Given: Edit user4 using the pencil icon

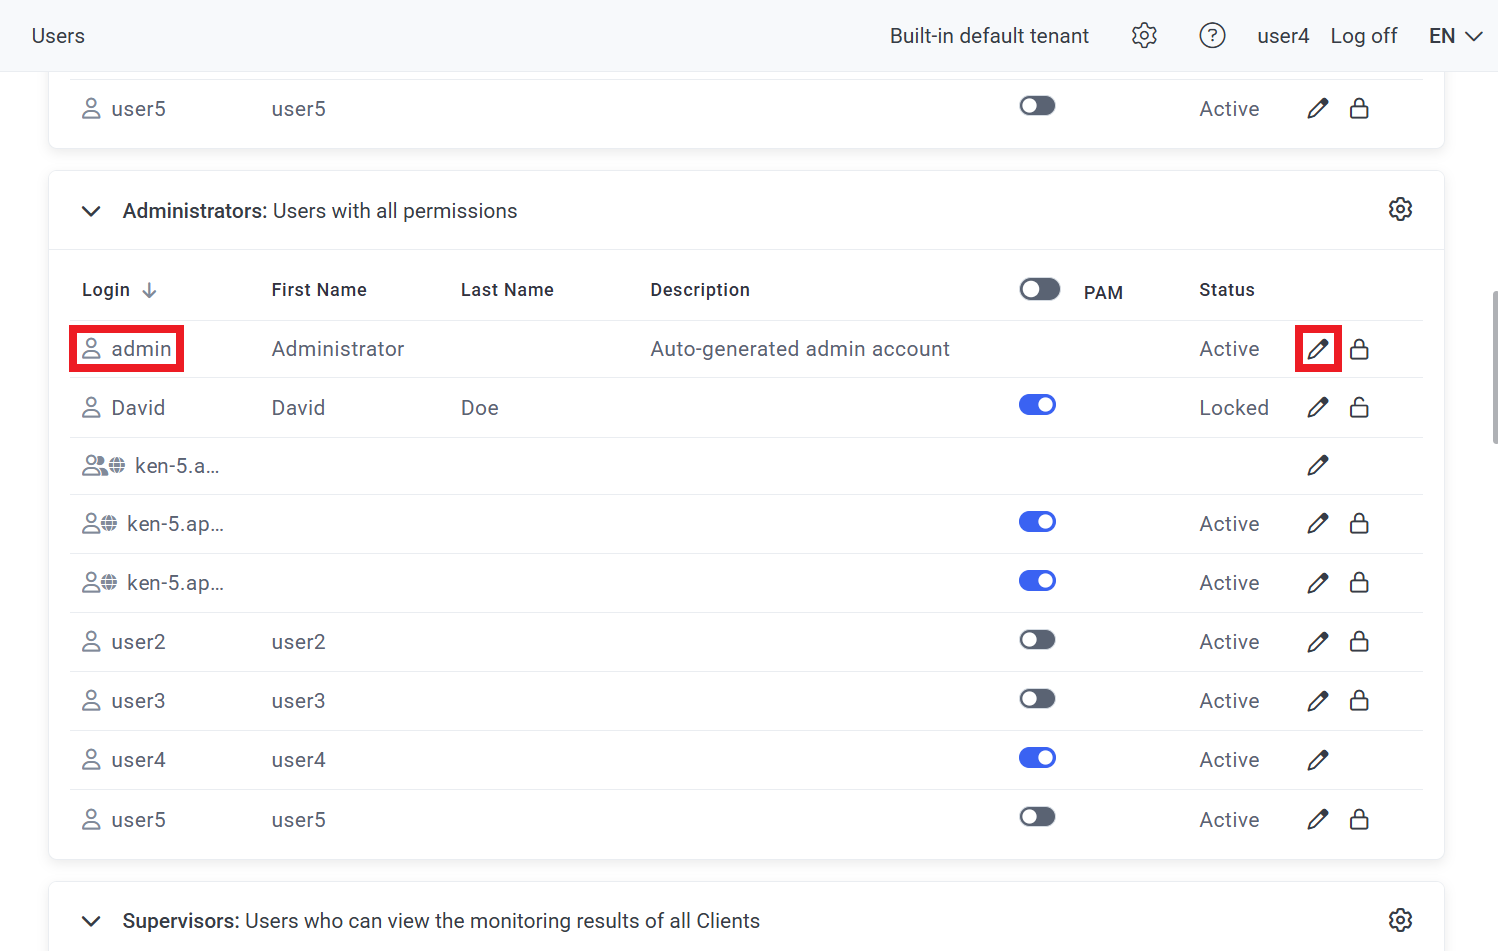Looking at the screenshot, I should 1317,760.
